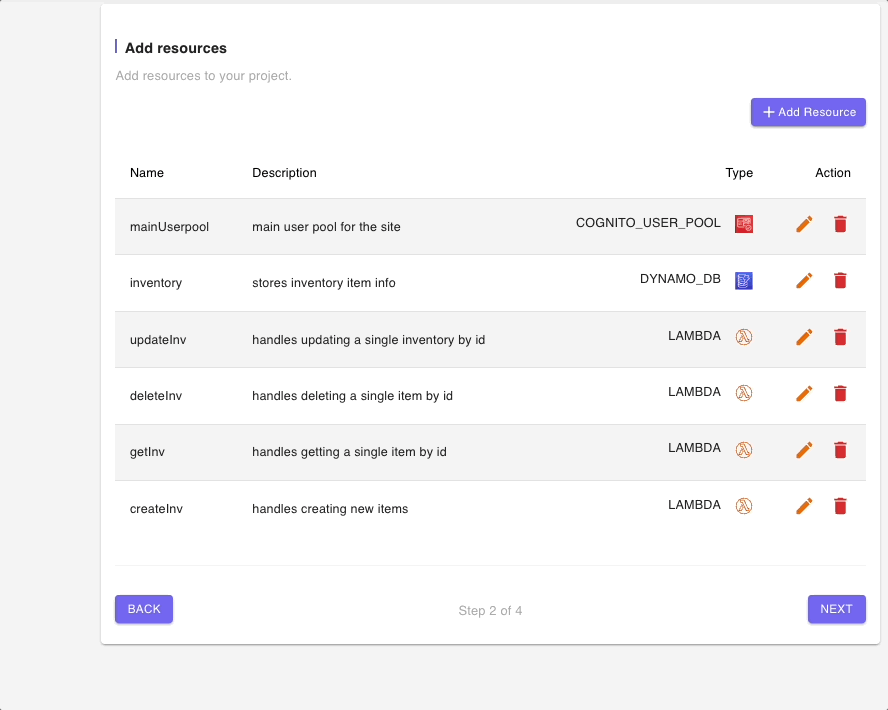Delete the mainUserpool resource
Screen dimensions: 888x710
[x=840, y=224]
